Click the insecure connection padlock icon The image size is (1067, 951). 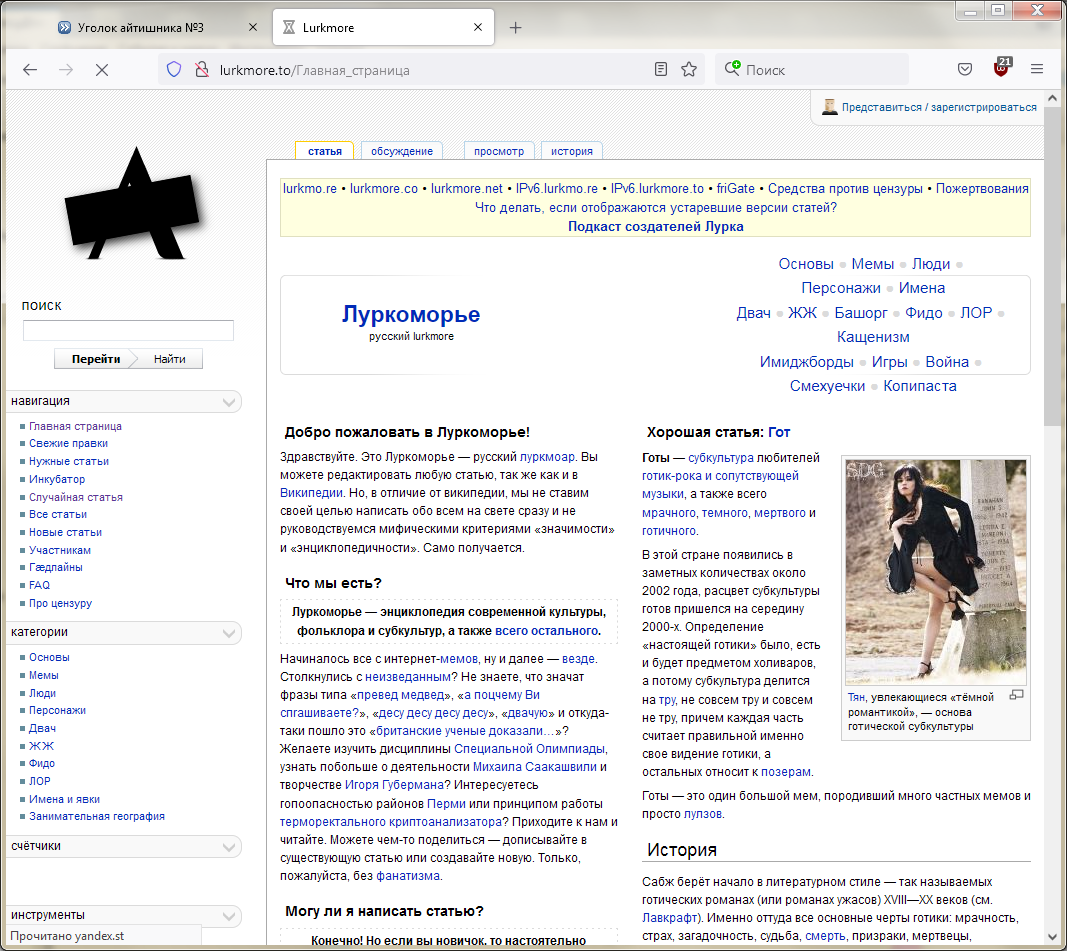[x=201, y=69]
